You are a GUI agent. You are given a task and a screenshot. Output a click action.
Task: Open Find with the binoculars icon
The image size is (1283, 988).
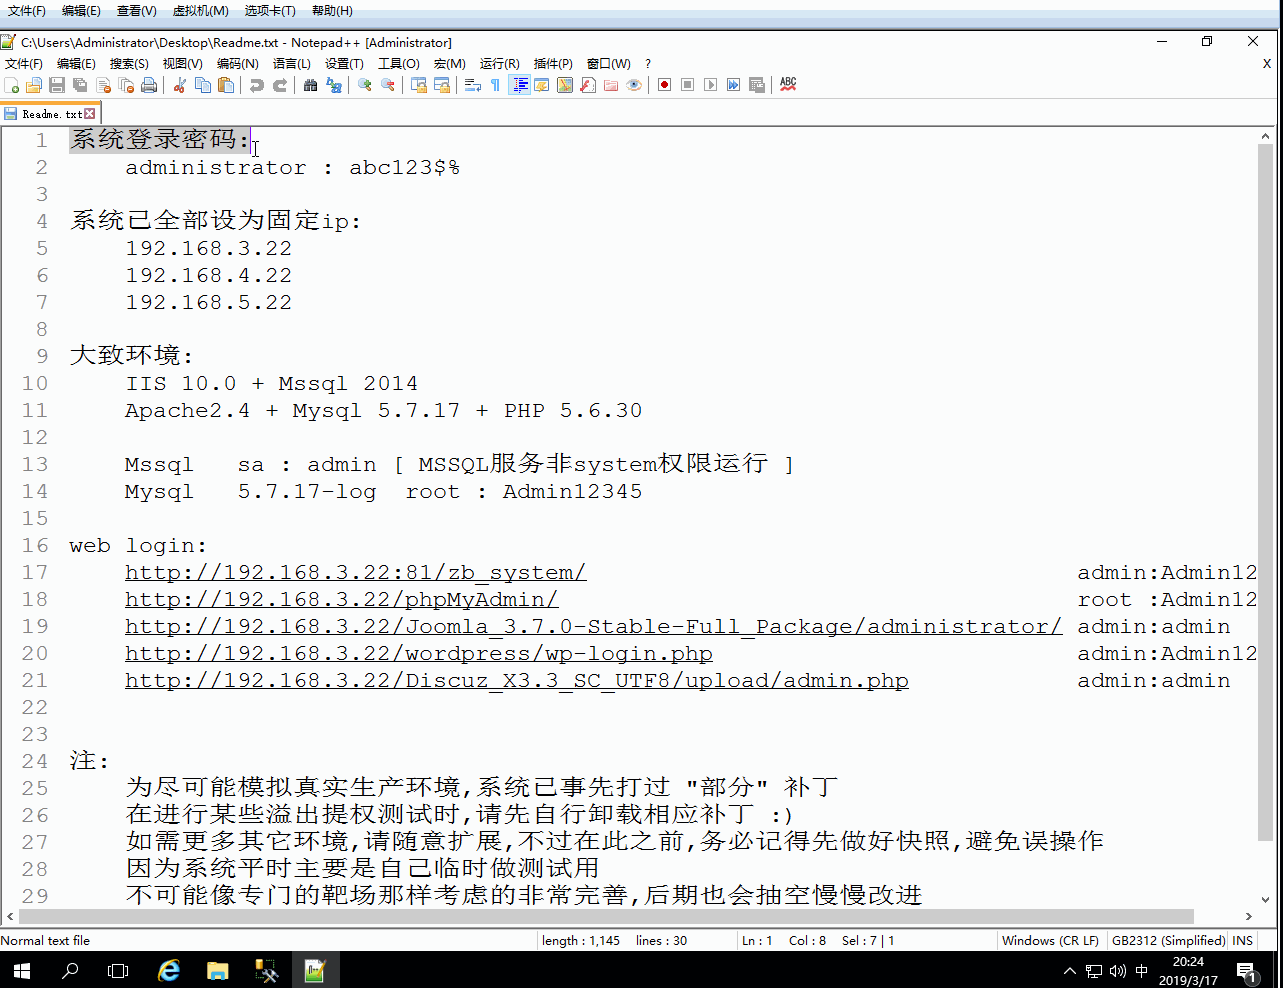(x=310, y=85)
